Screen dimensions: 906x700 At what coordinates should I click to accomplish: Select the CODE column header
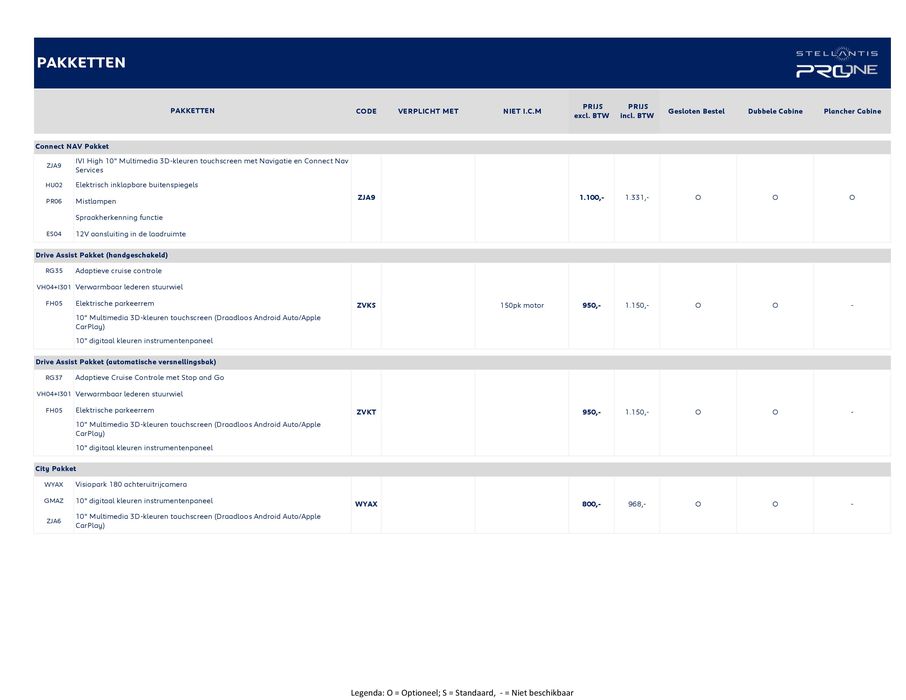(x=366, y=111)
